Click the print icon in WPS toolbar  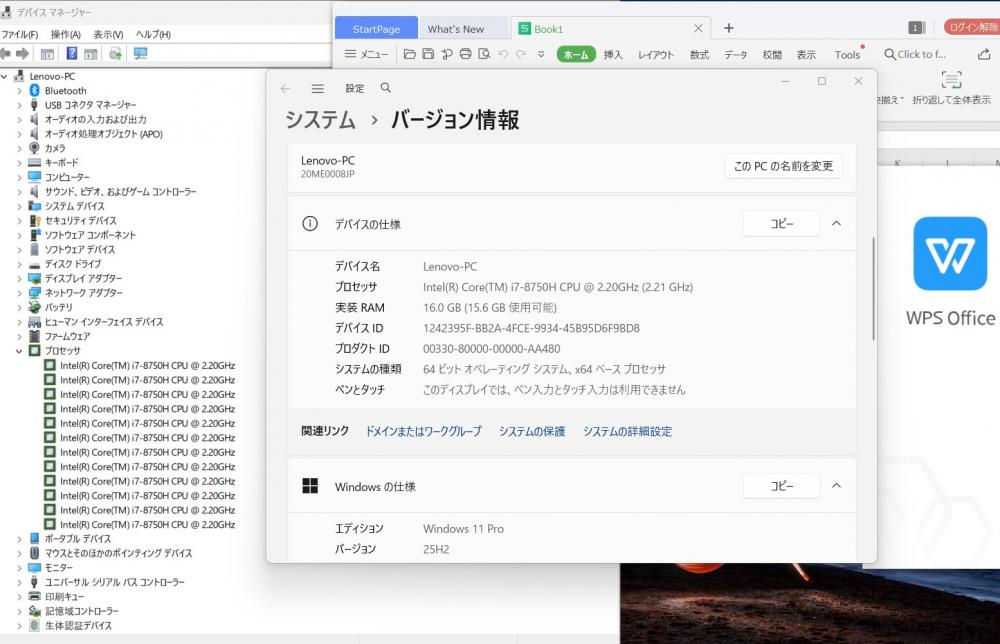465,55
